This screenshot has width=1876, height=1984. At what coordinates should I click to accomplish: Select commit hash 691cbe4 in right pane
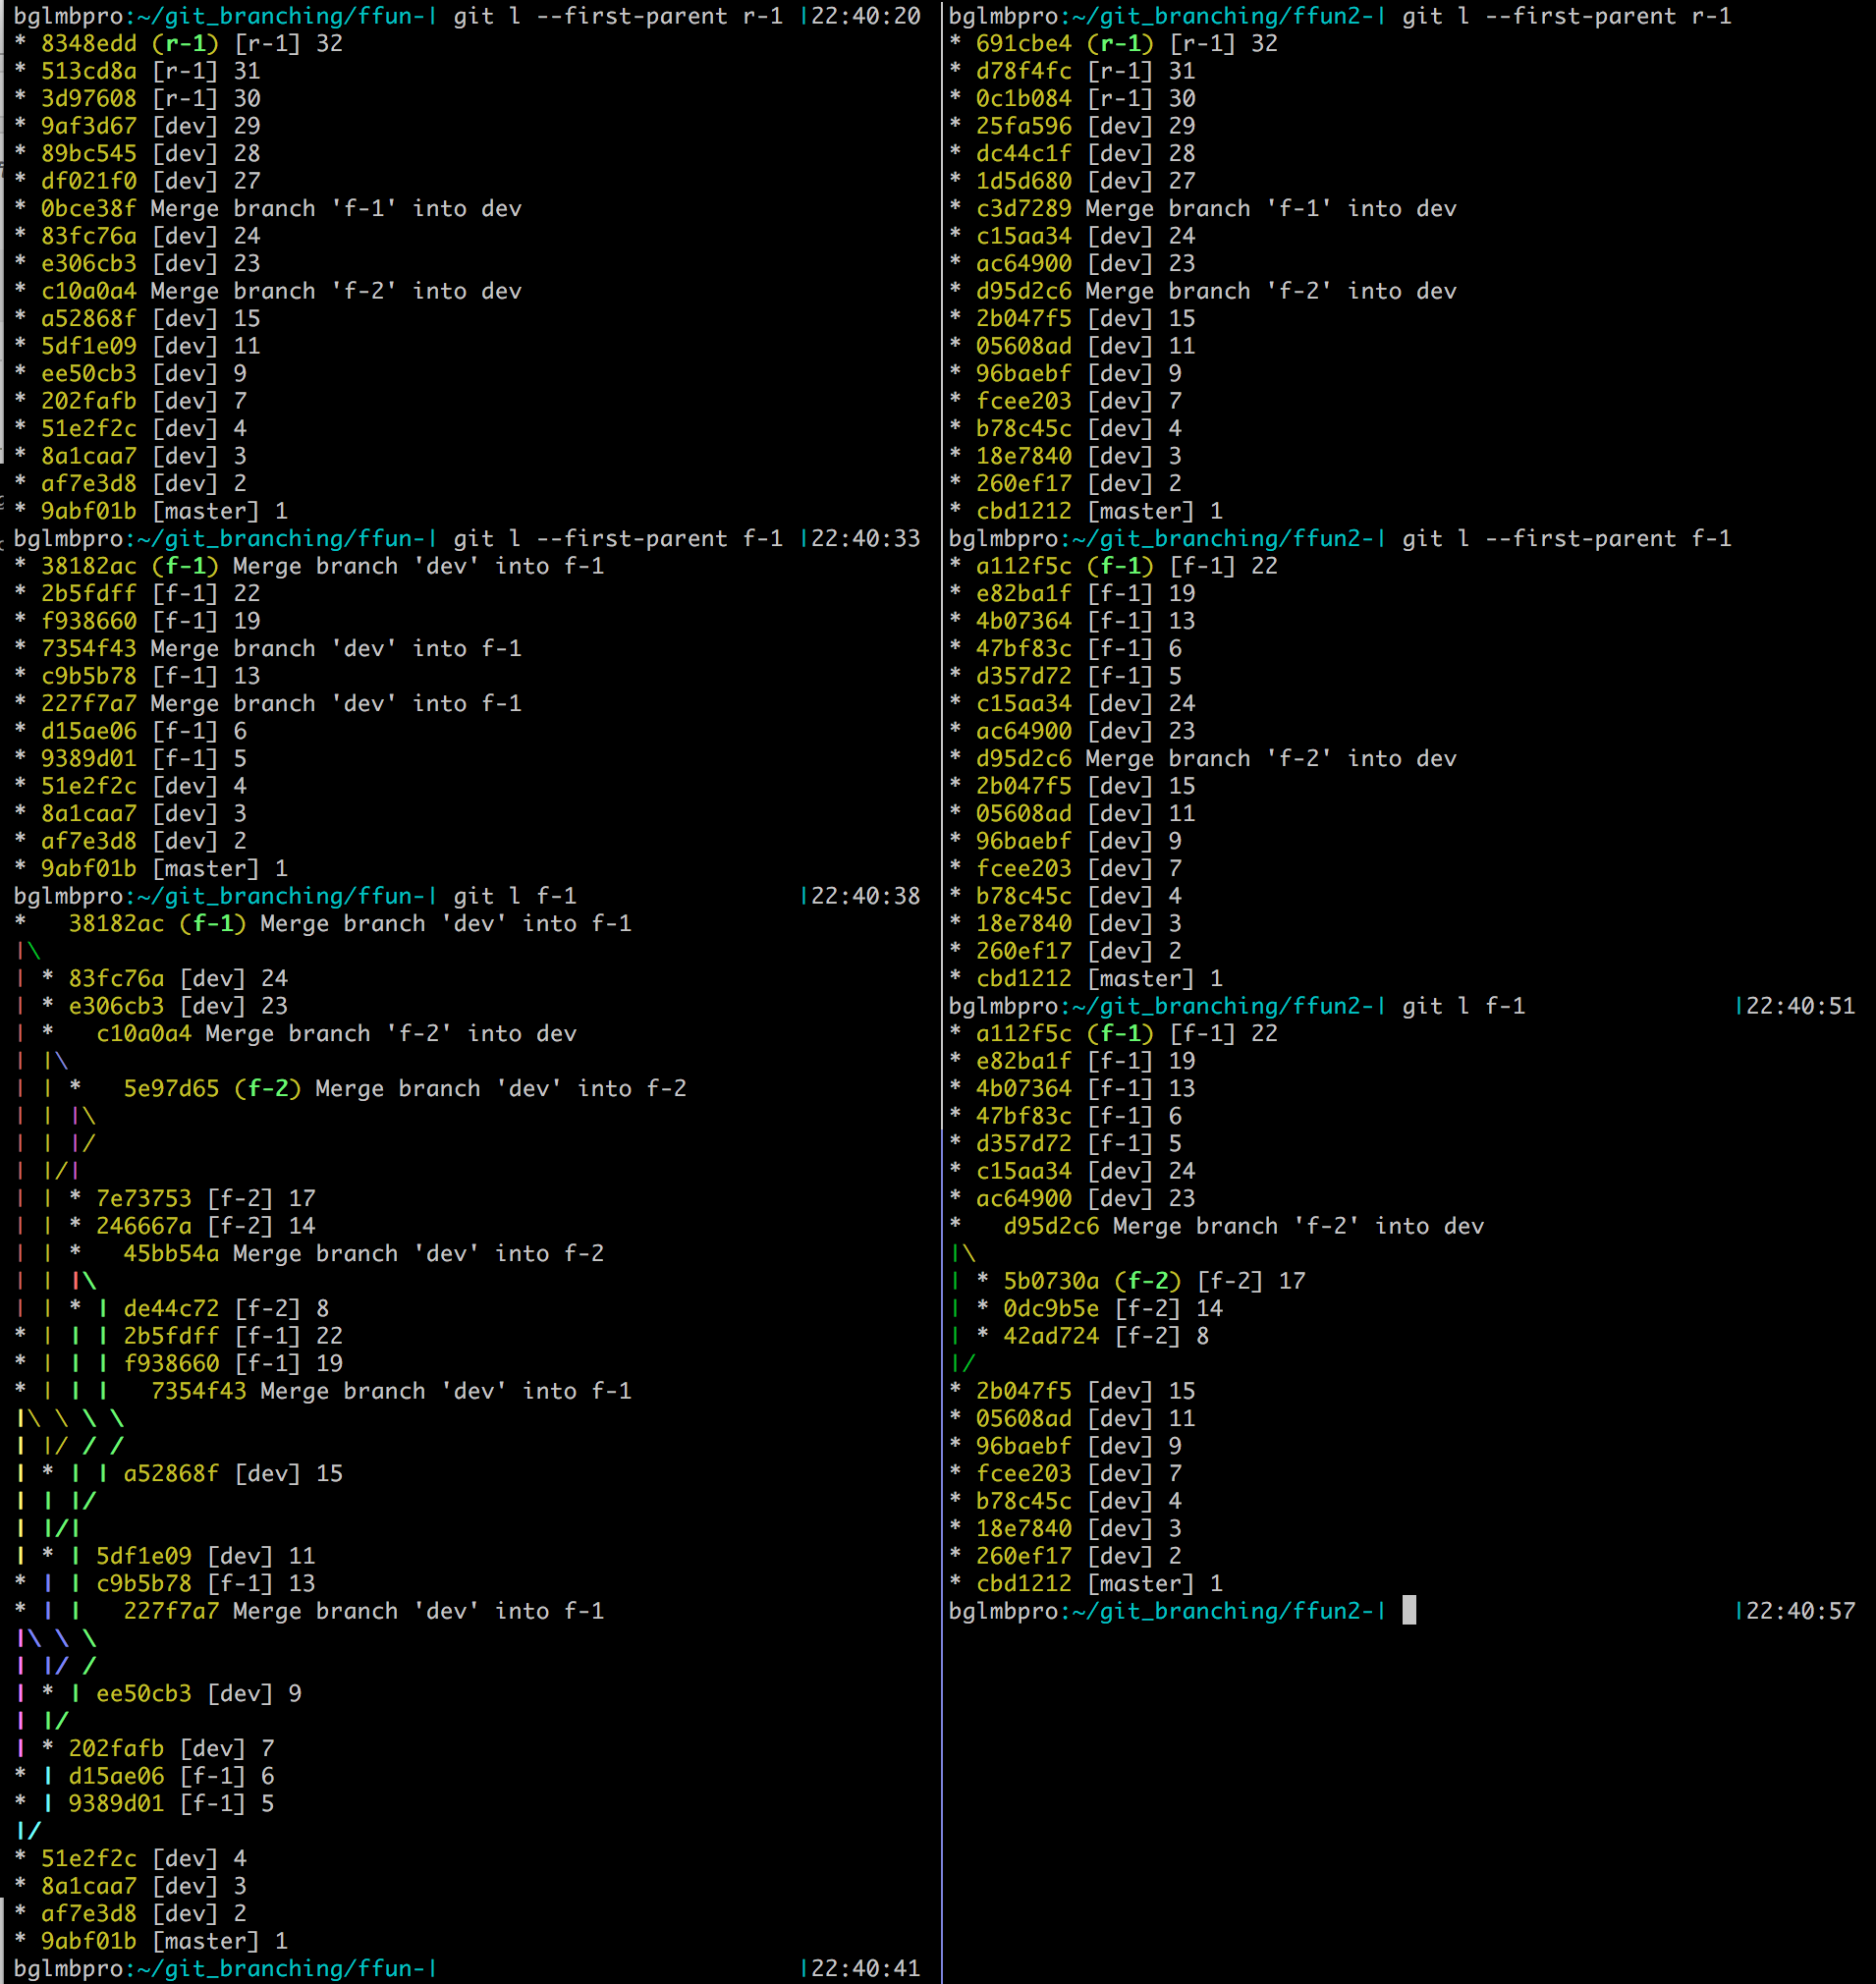pos(1024,43)
